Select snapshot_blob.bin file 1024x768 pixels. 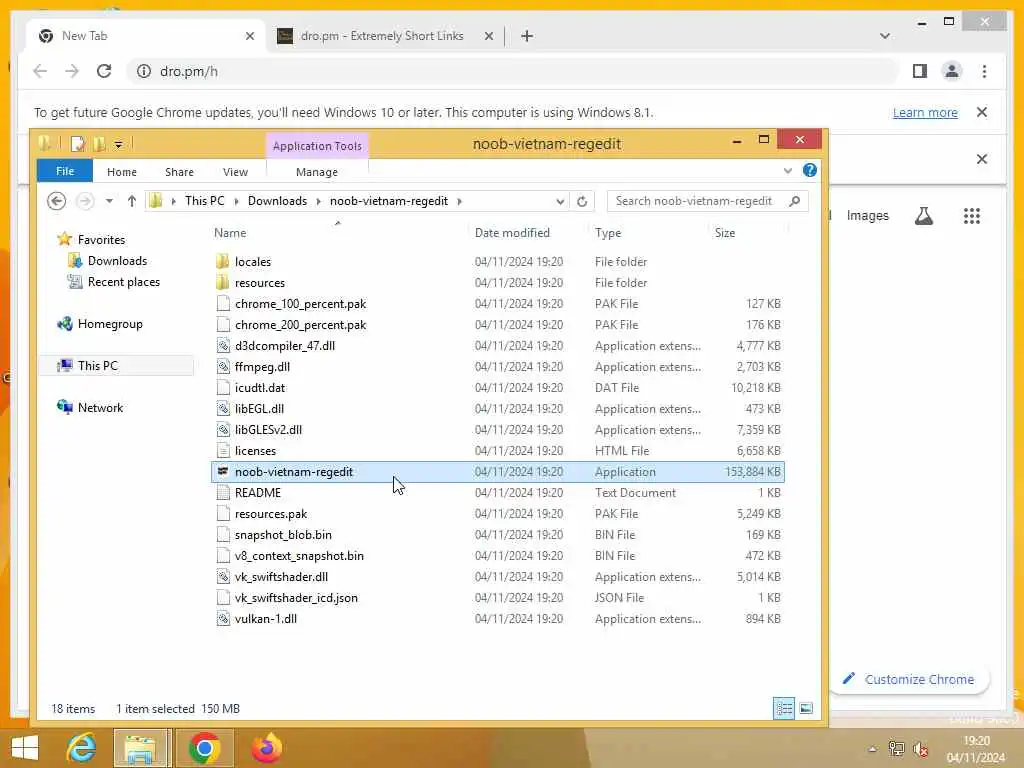283,534
